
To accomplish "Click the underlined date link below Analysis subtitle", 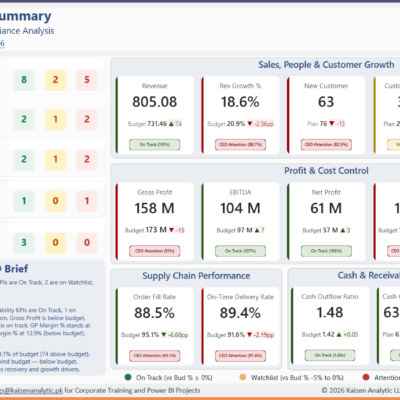I will pyautogui.click(x=2, y=44).
